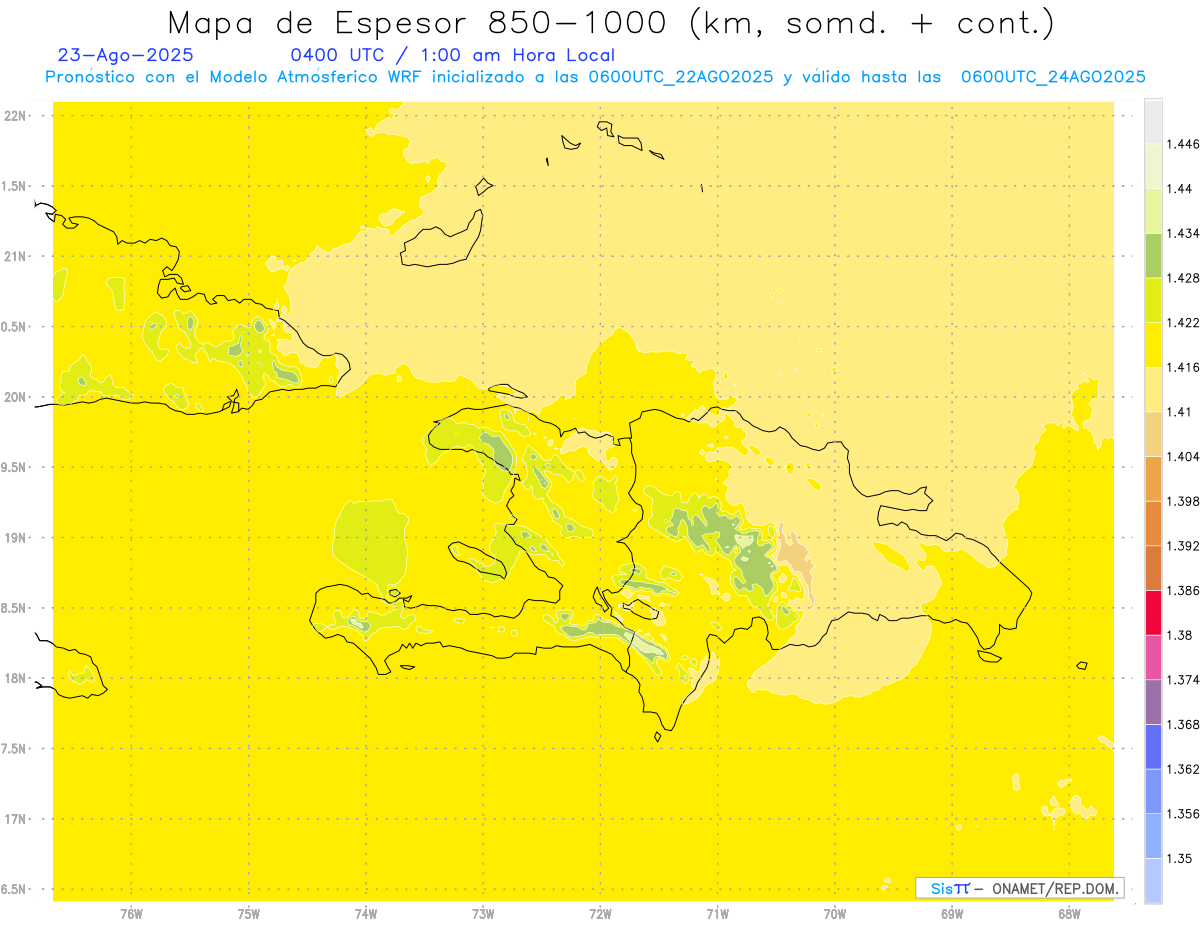
Task: Click the colorbar value 1.374
Action: coord(1183,679)
